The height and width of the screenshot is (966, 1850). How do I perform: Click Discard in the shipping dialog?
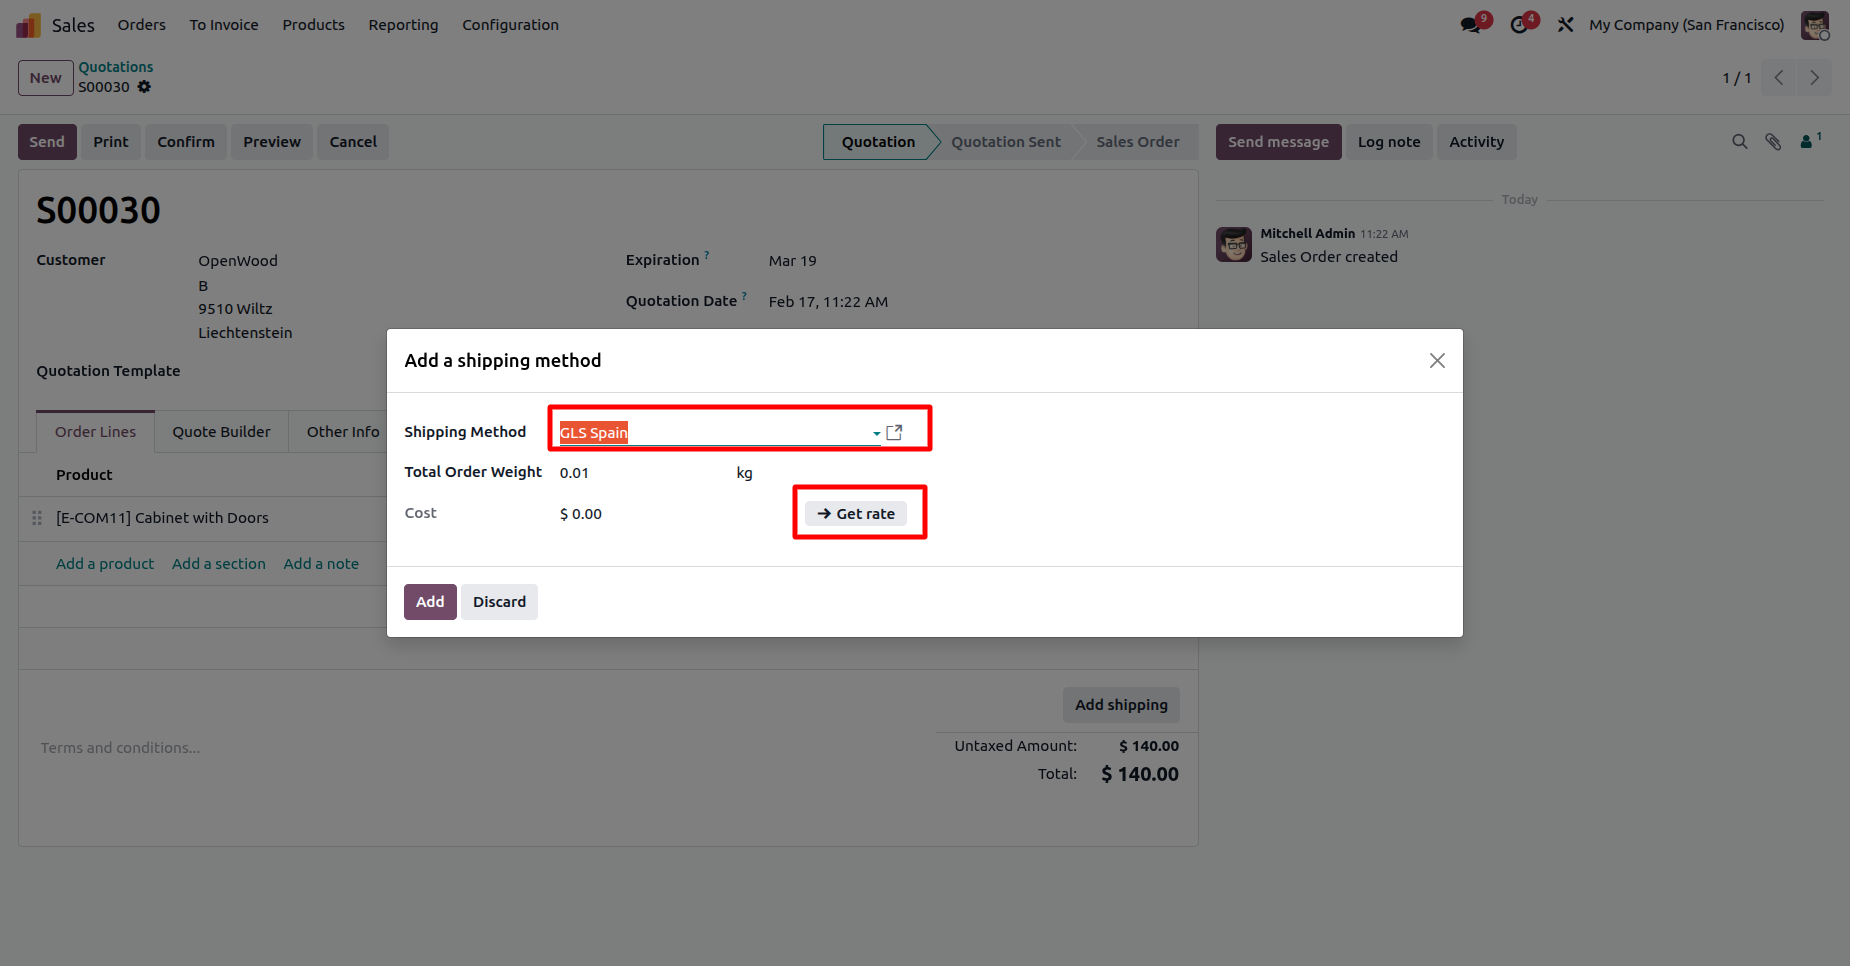pyautogui.click(x=499, y=602)
